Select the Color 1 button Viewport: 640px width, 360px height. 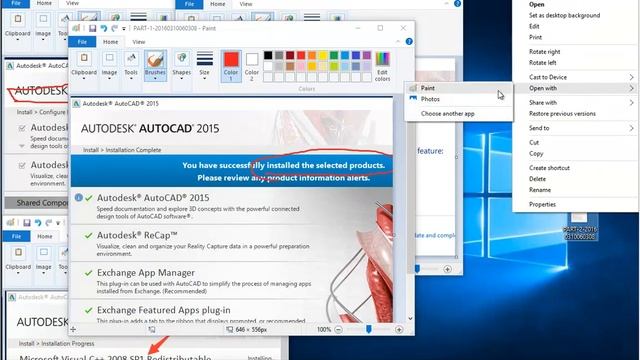click(231, 66)
